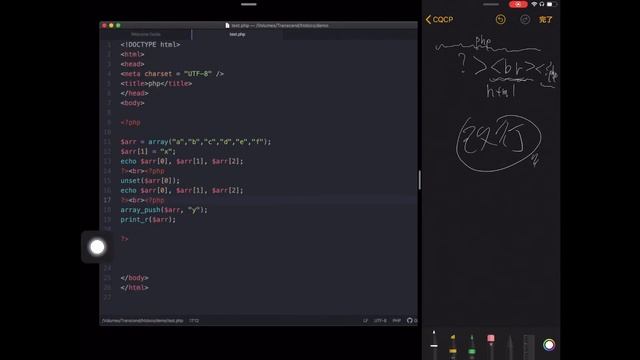This screenshot has height=360, width=640.
Task: Click line number 17 in the gutter
Action: click(x=107, y=200)
